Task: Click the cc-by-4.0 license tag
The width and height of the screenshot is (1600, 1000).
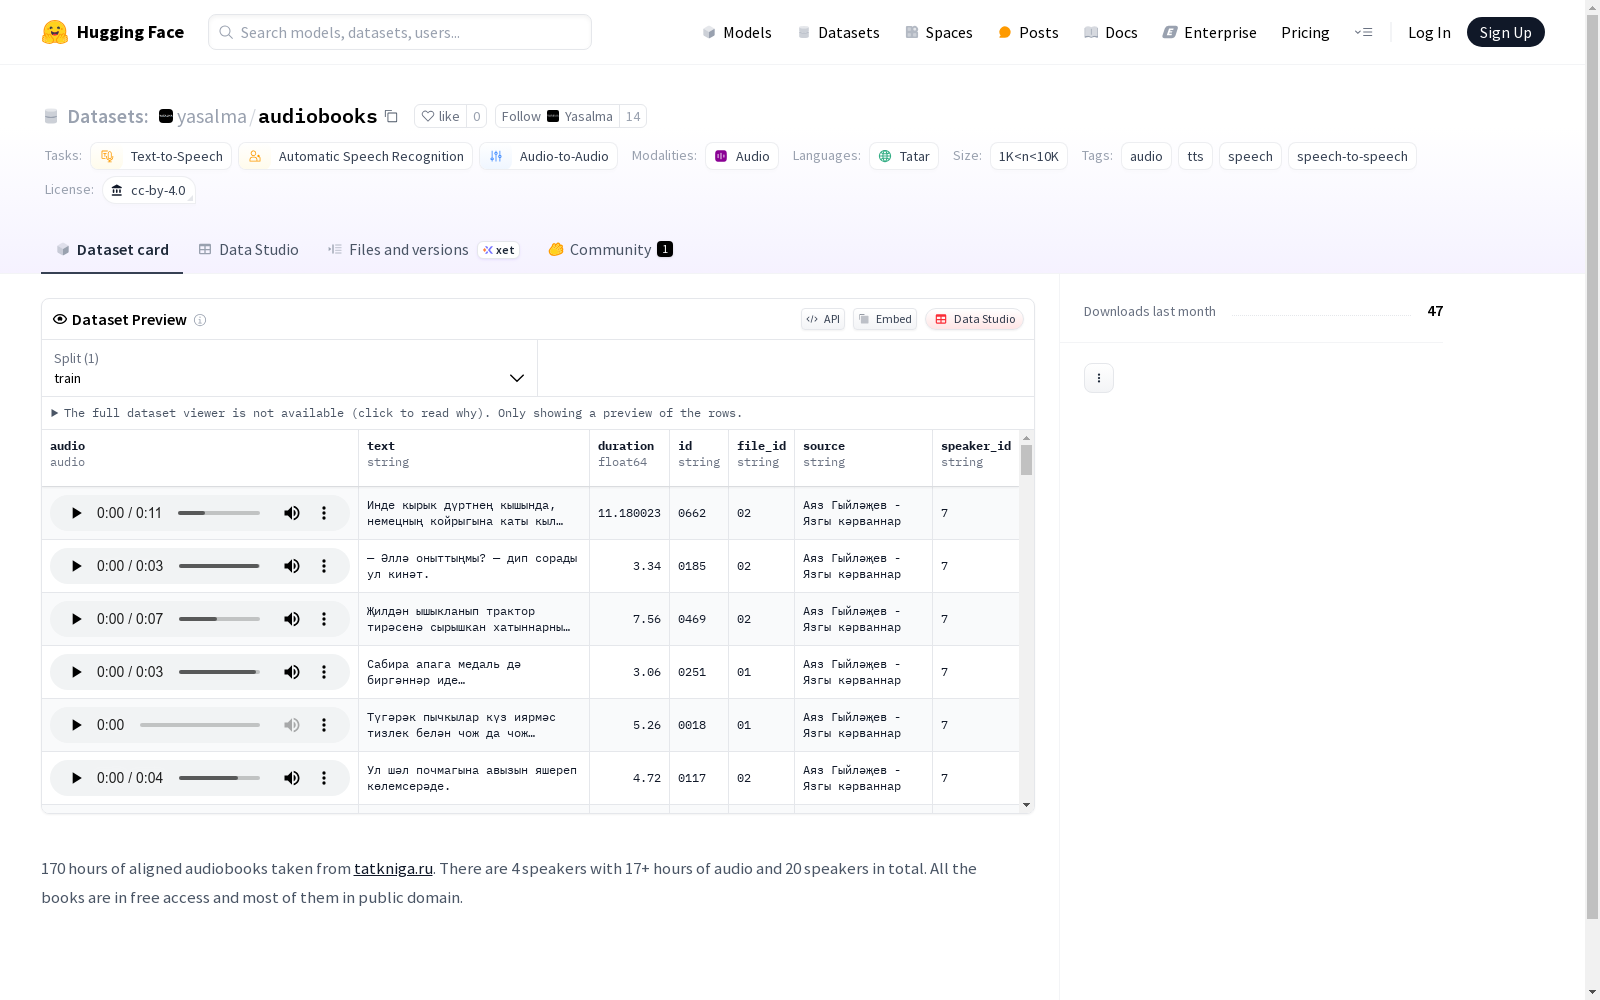Action: tap(149, 190)
